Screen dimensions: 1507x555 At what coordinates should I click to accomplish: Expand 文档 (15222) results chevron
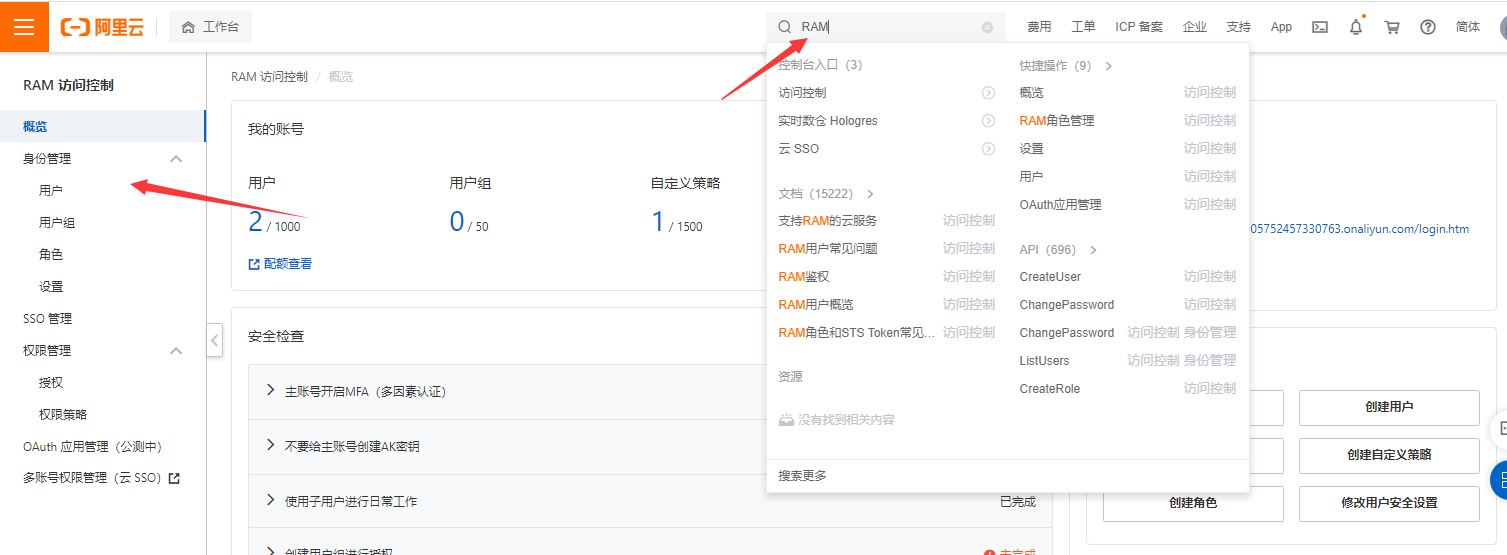tap(870, 194)
